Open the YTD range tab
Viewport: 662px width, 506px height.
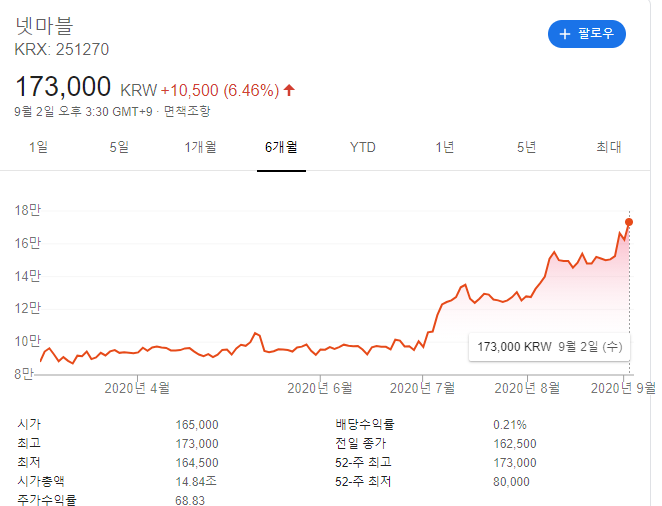363,147
